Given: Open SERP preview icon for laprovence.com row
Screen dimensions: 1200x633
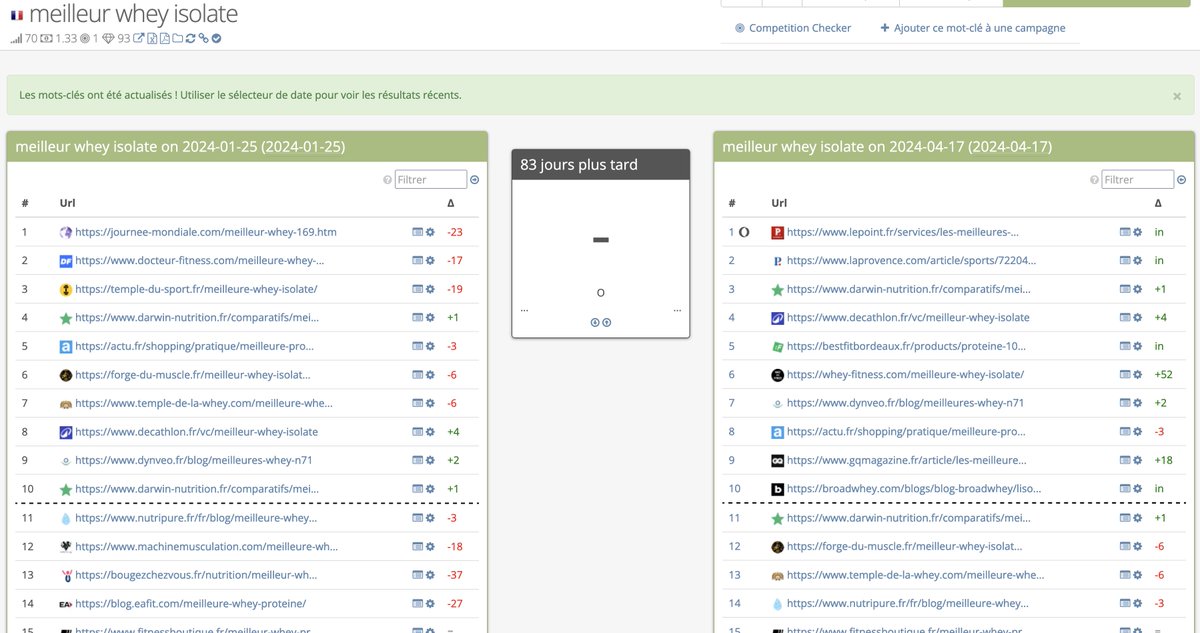Looking at the screenshot, I should pos(1125,261).
